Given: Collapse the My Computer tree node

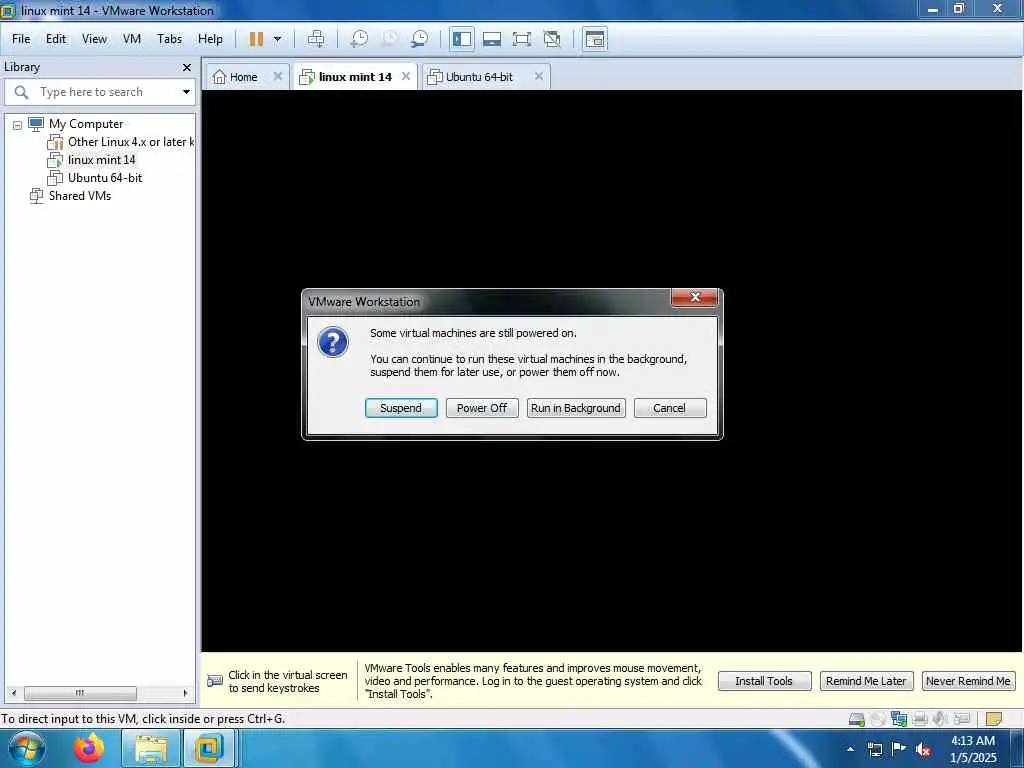Looking at the screenshot, I should [18, 125].
